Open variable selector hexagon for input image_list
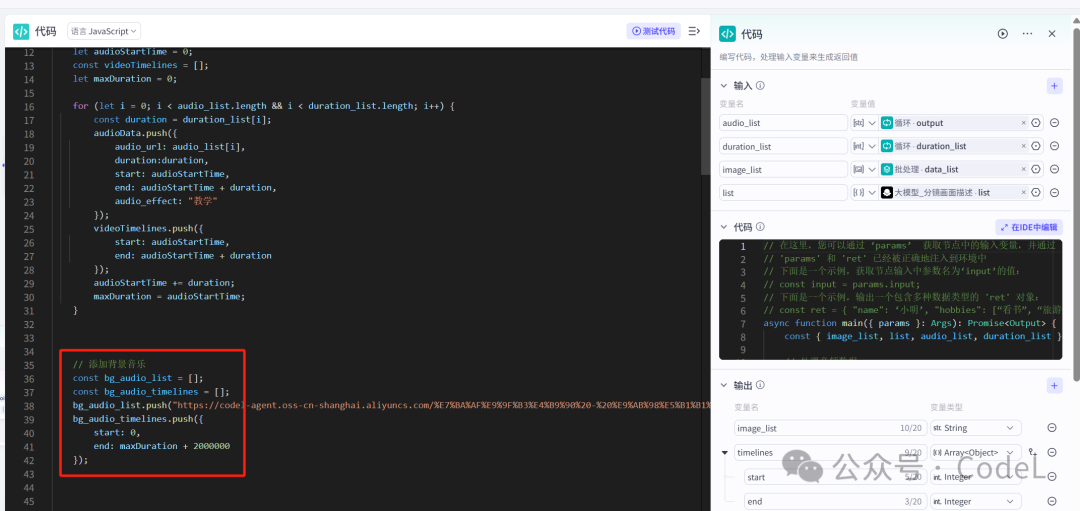Viewport: 1080px width, 511px height. [x=1036, y=170]
